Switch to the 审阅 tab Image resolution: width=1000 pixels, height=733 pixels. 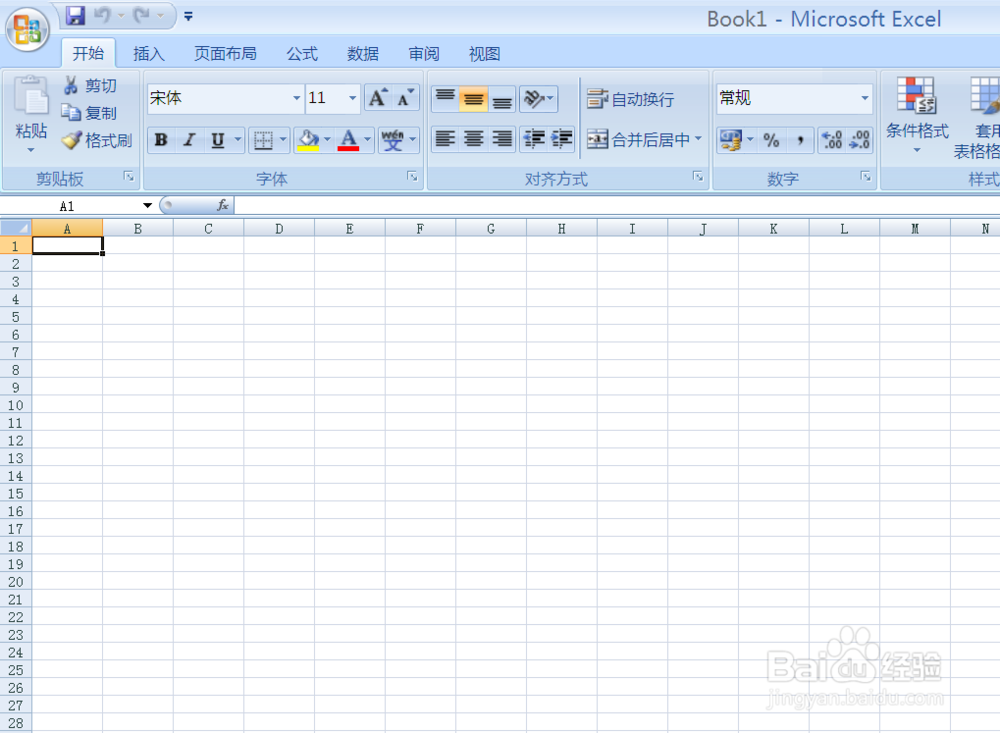[424, 54]
